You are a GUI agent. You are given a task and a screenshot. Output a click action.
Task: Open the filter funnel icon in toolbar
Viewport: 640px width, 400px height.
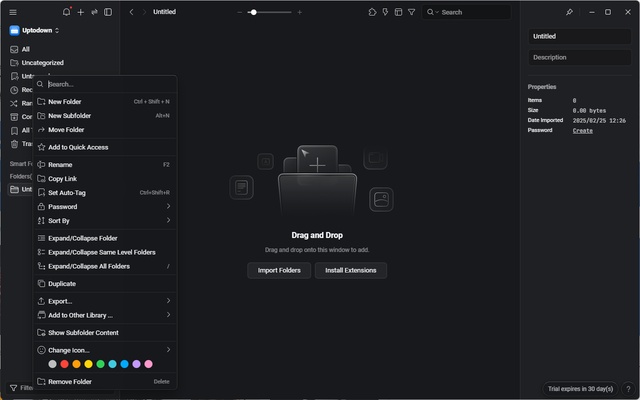(x=411, y=12)
